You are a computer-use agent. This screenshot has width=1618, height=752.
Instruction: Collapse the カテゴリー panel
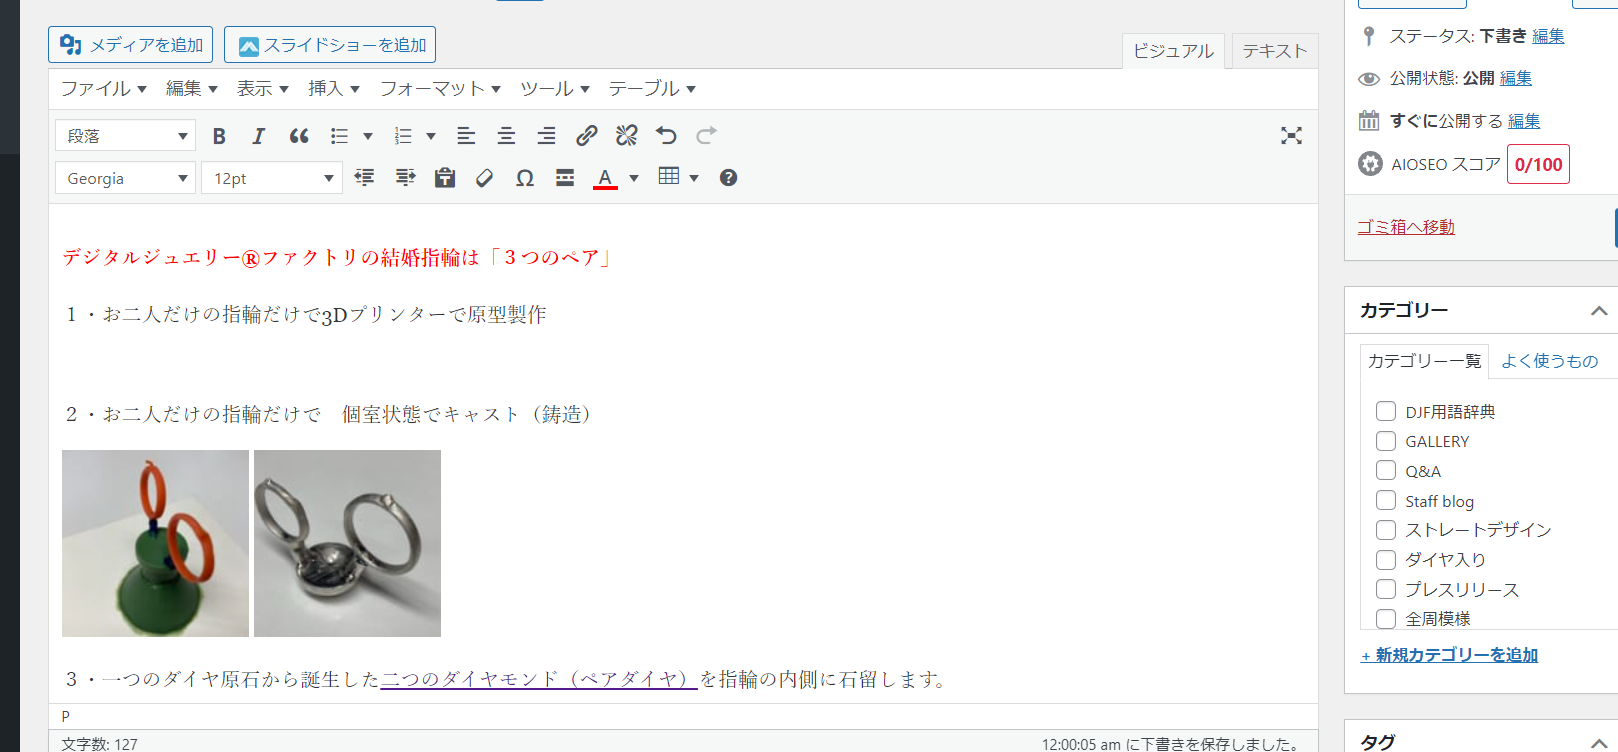point(1599,311)
